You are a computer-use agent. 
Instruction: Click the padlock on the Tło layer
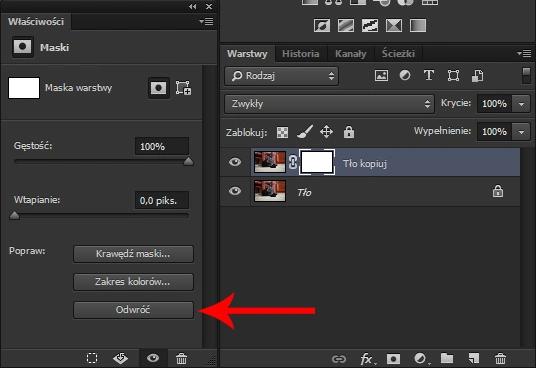coord(498,191)
